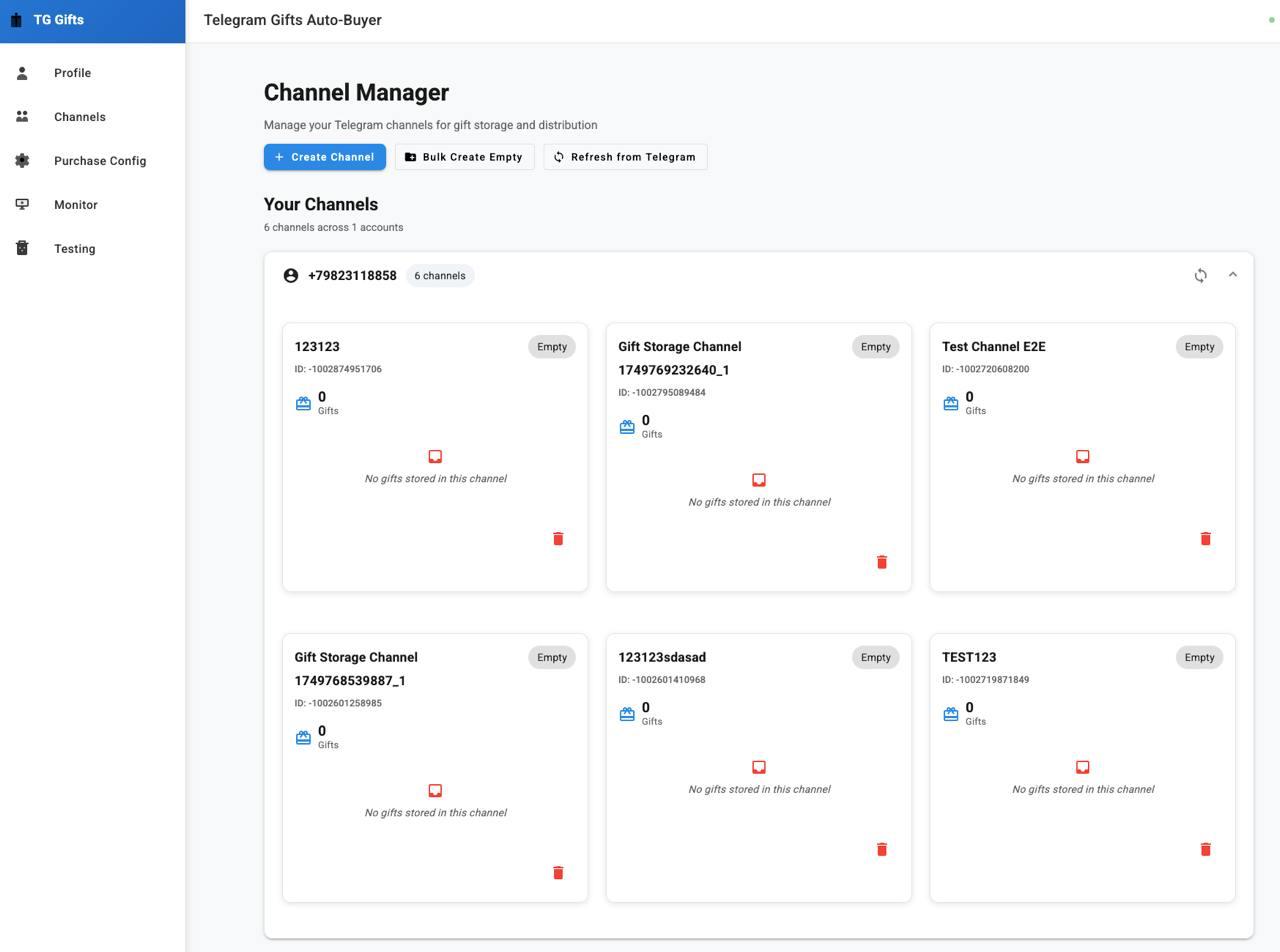Image resolution: width=1280 pixels, height=952 pixels.
Task: Click the gift box icon in TEST123 card
Action: (x=951, y=714)
